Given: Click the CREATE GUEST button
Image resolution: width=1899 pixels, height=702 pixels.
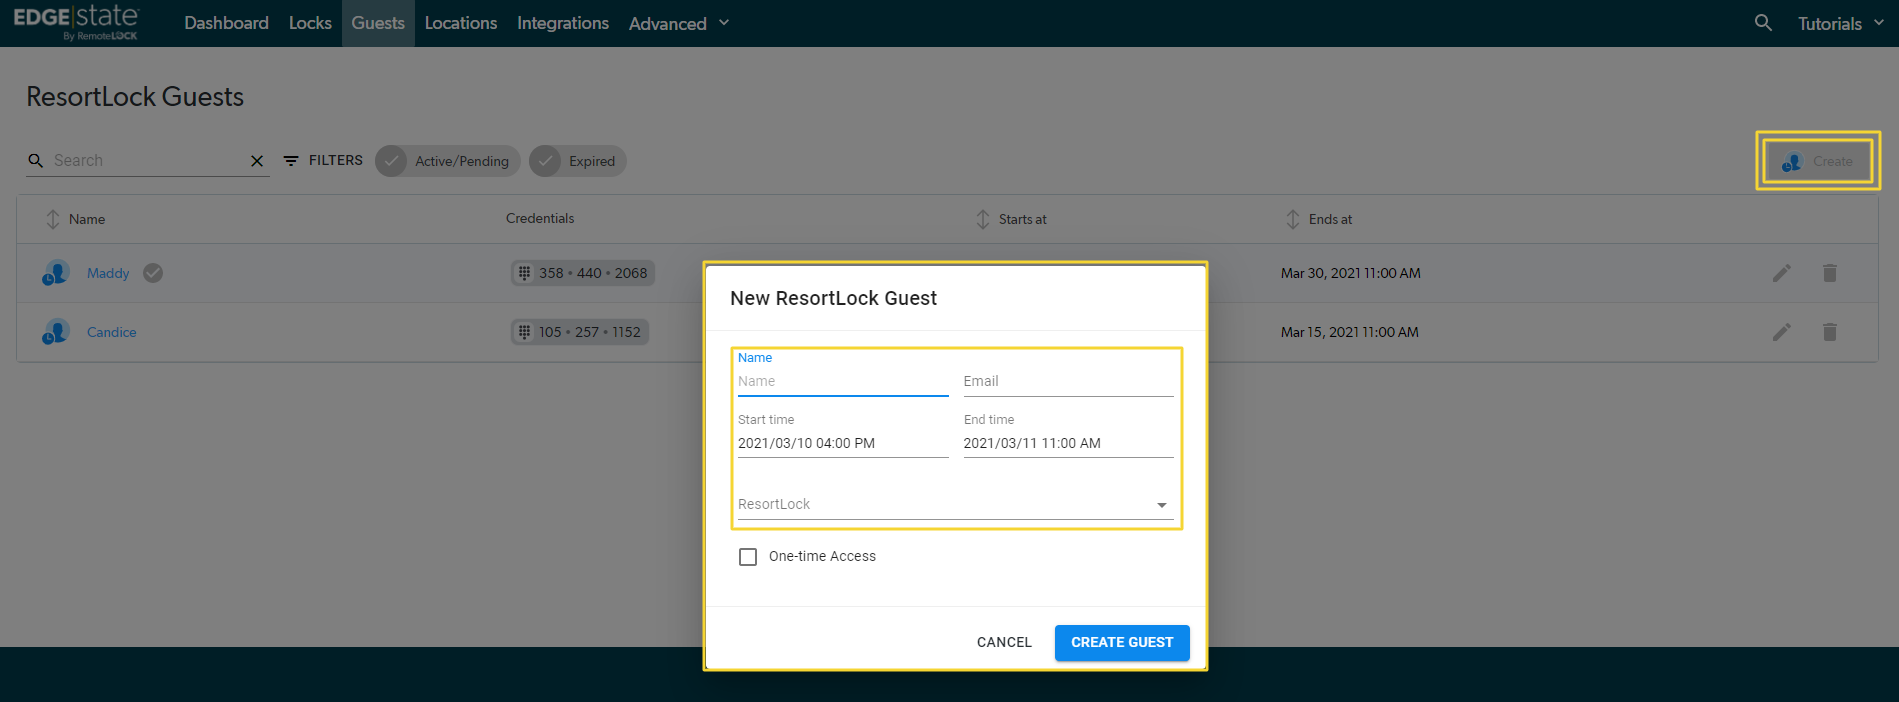Looking at the screenshot, I should tap(1121, 643).
